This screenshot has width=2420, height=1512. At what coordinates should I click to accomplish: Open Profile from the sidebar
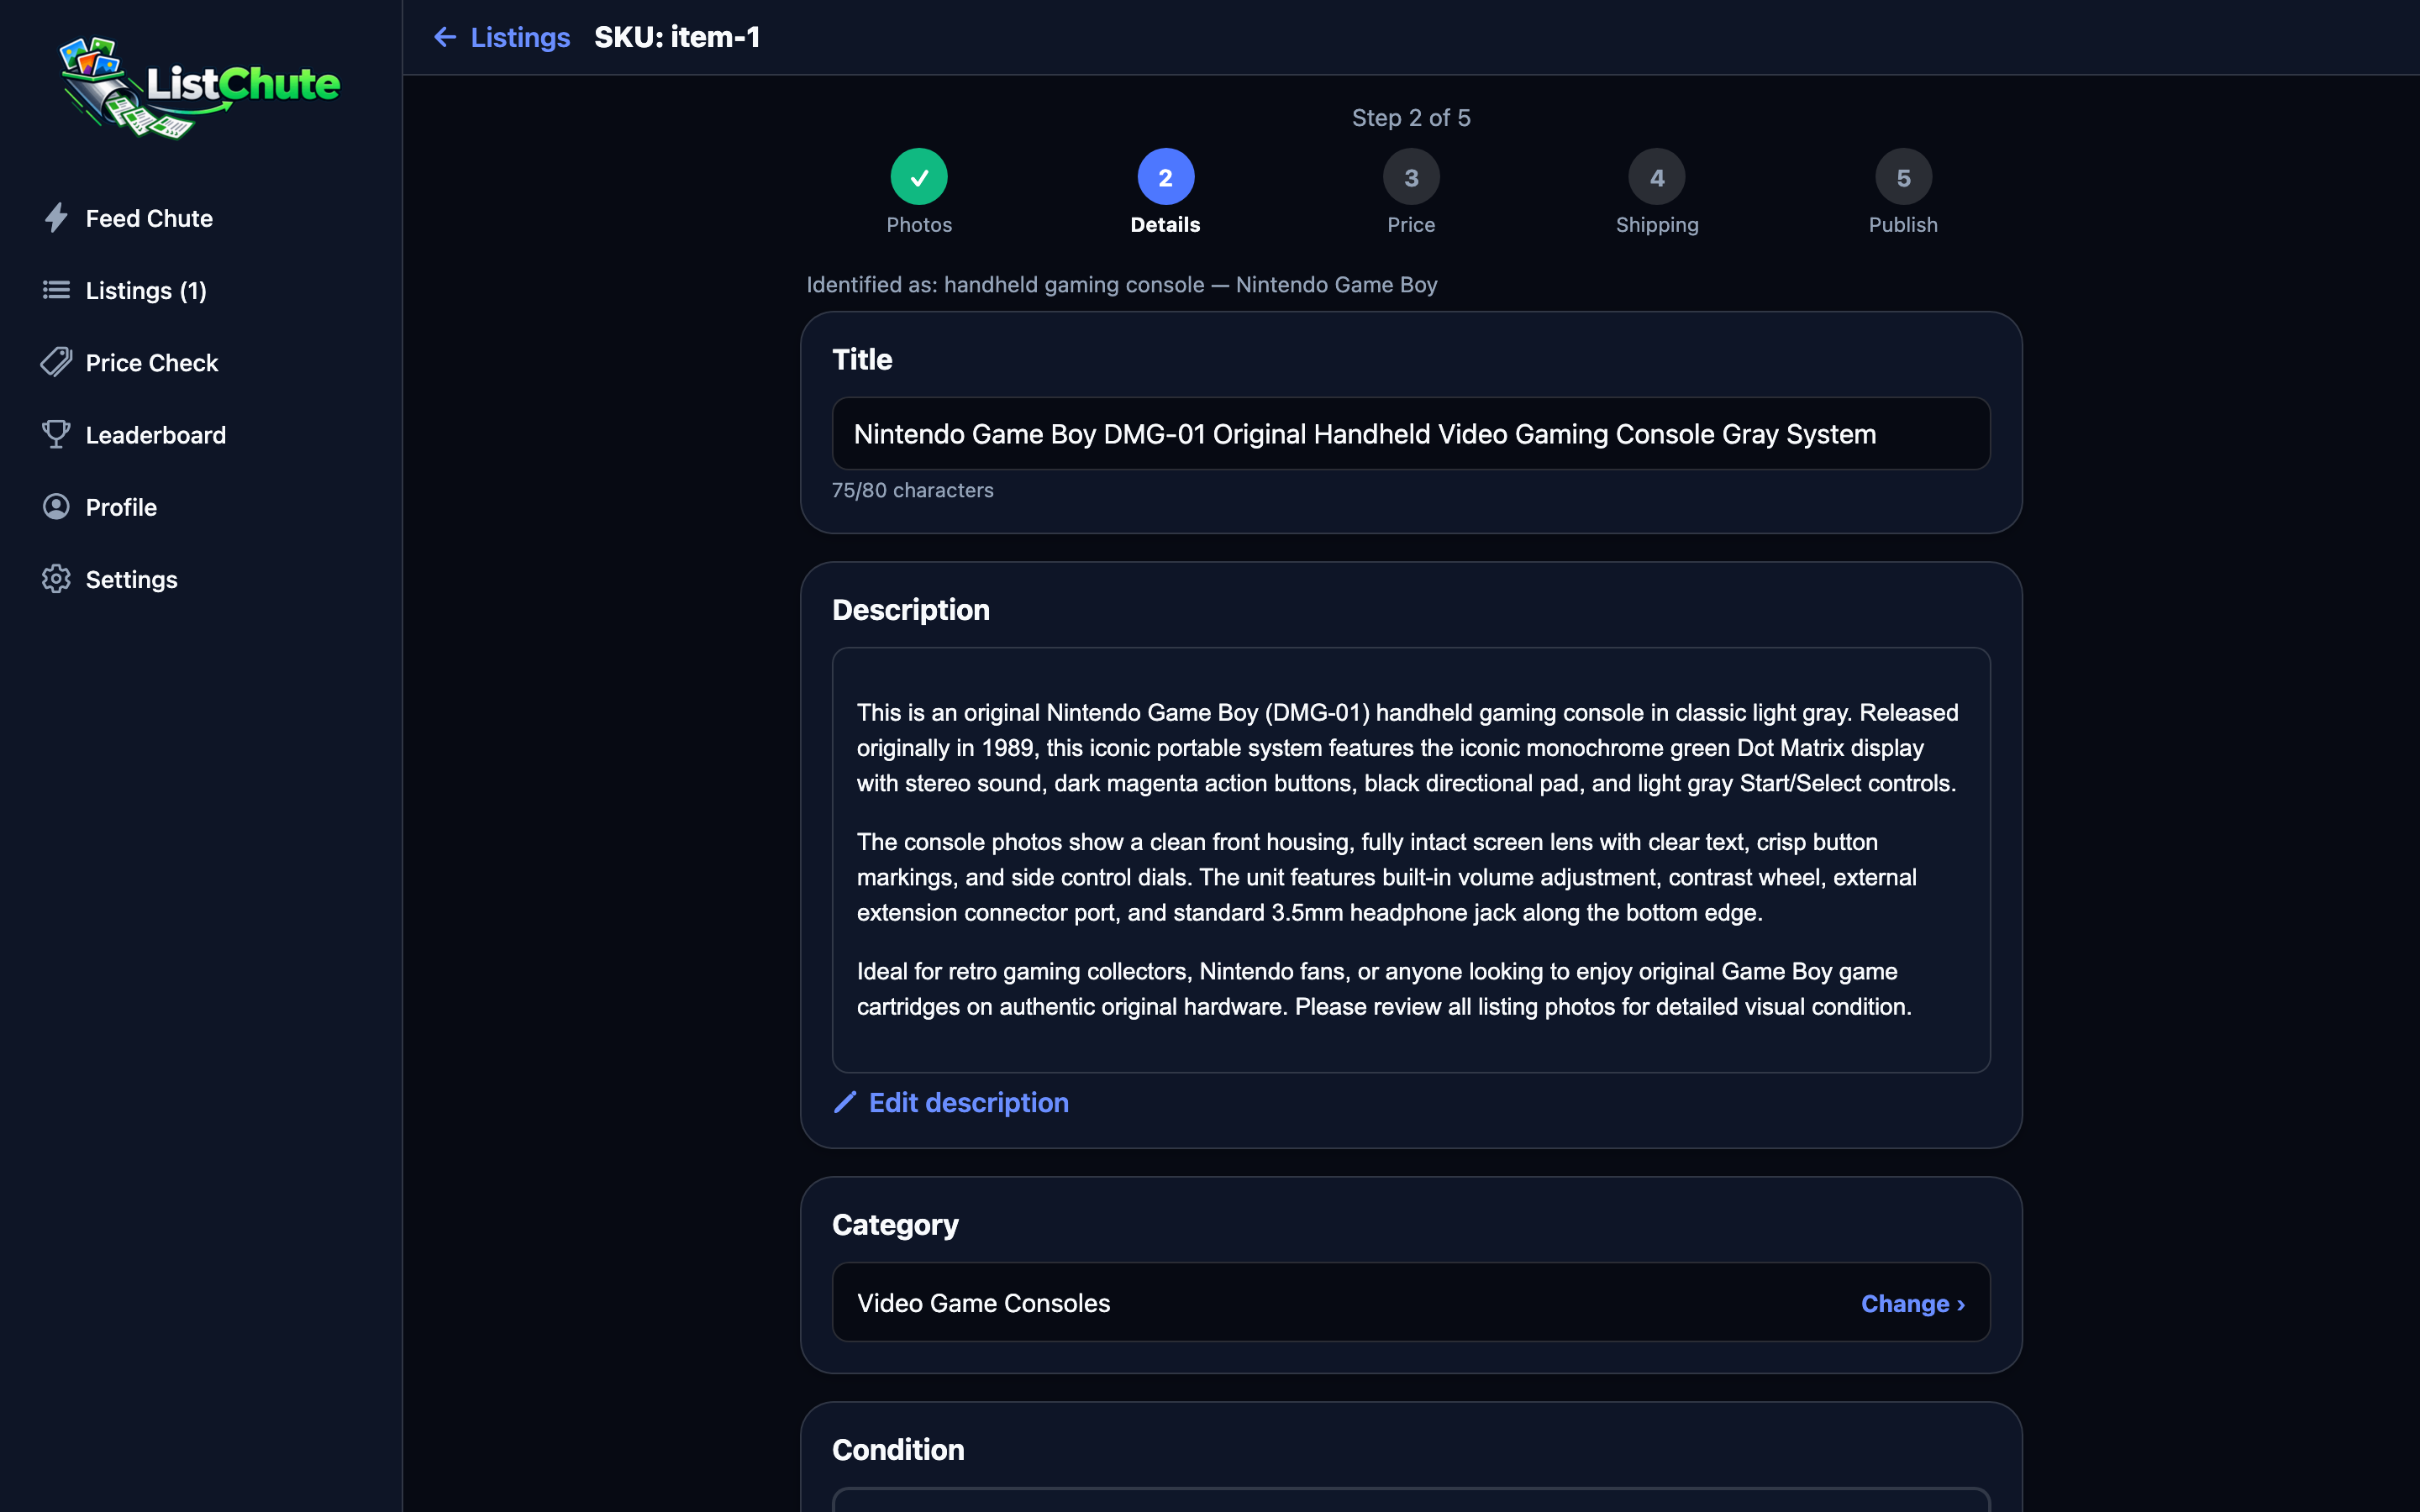tap(121, 506)
